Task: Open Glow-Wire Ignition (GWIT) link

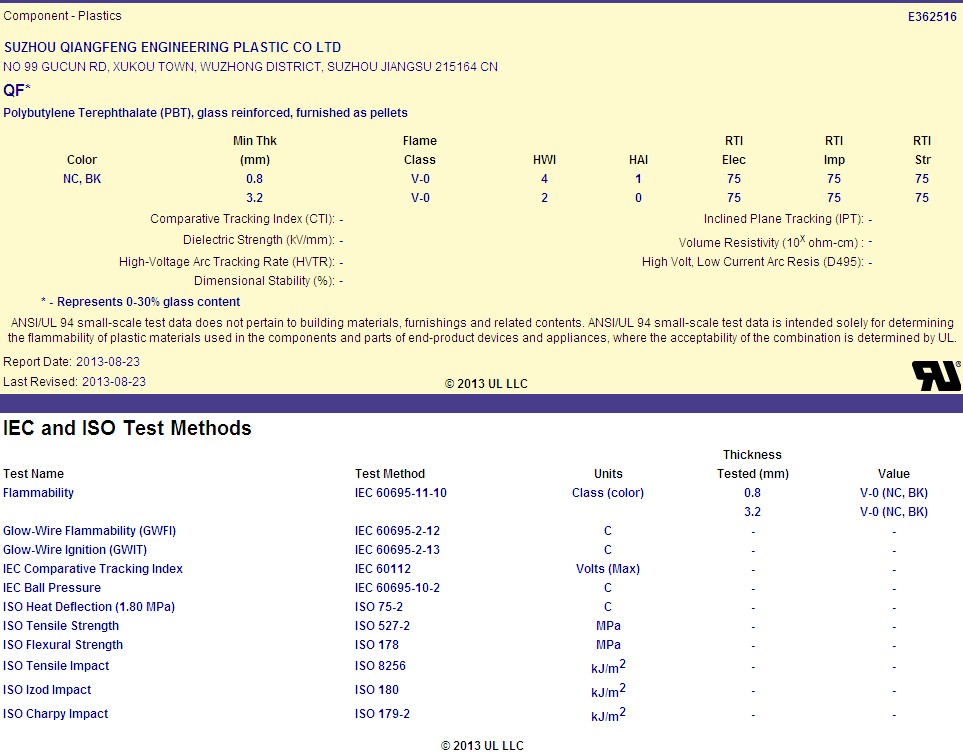Action: [x=75, y=550]
